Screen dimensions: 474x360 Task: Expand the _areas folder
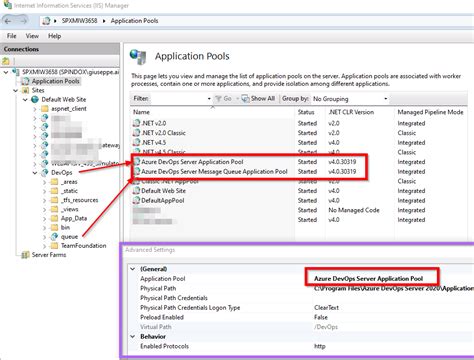tap(44, 182)
